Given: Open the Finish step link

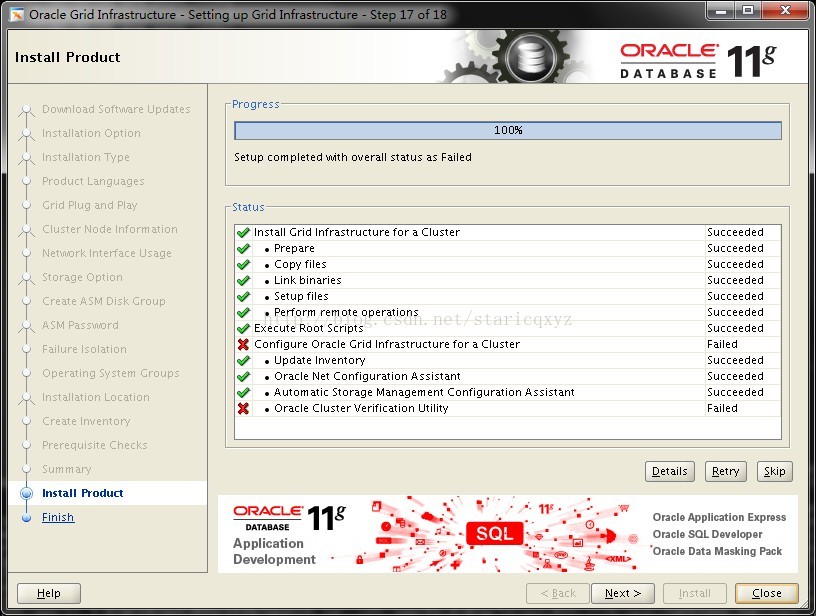Looking at the screenshot, I should tap(58, 517).
